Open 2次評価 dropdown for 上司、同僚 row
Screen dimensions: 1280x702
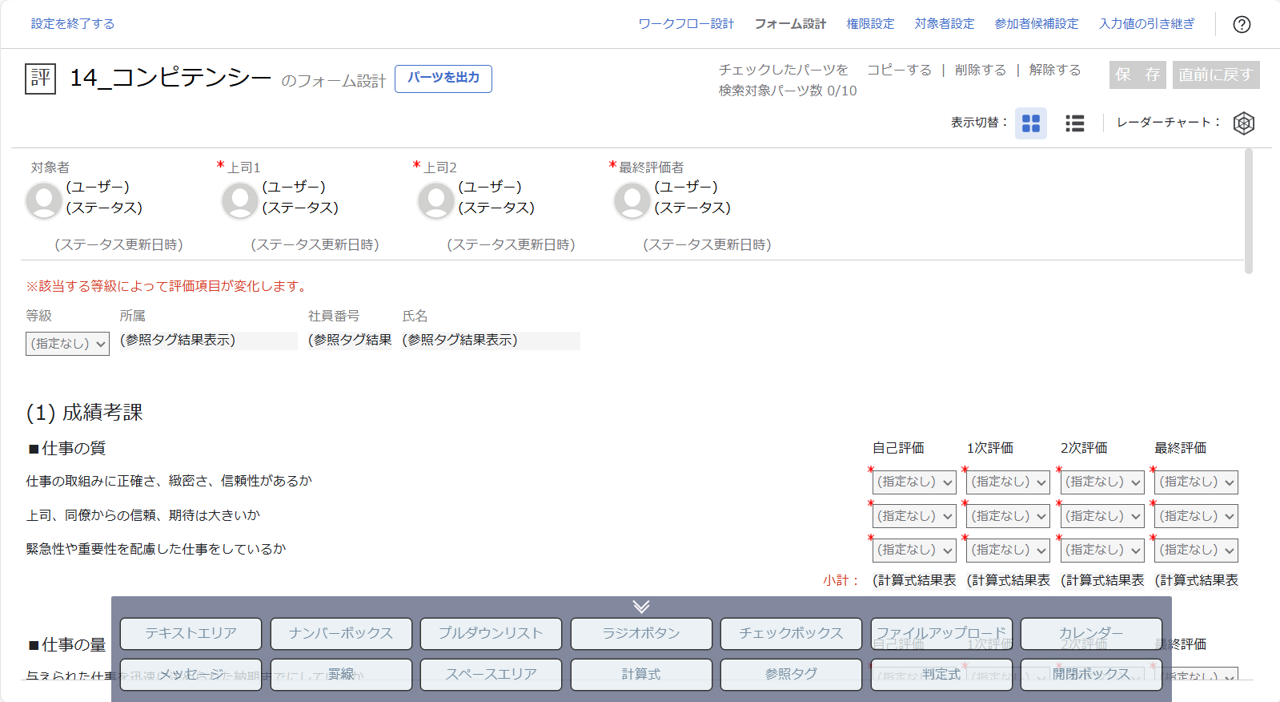[x=1102, y=516]
